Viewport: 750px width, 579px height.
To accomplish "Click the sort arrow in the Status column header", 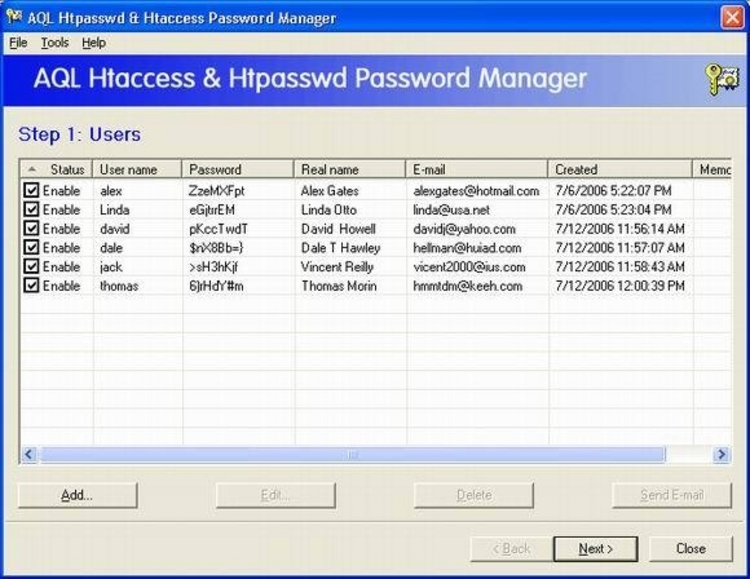I will coord(31,169).
